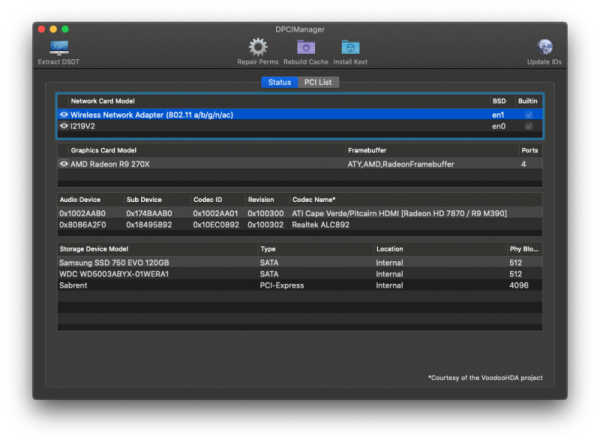Click the Install Kext icon
The width and height of the screenshot is (600, 443).
(350, 47)
